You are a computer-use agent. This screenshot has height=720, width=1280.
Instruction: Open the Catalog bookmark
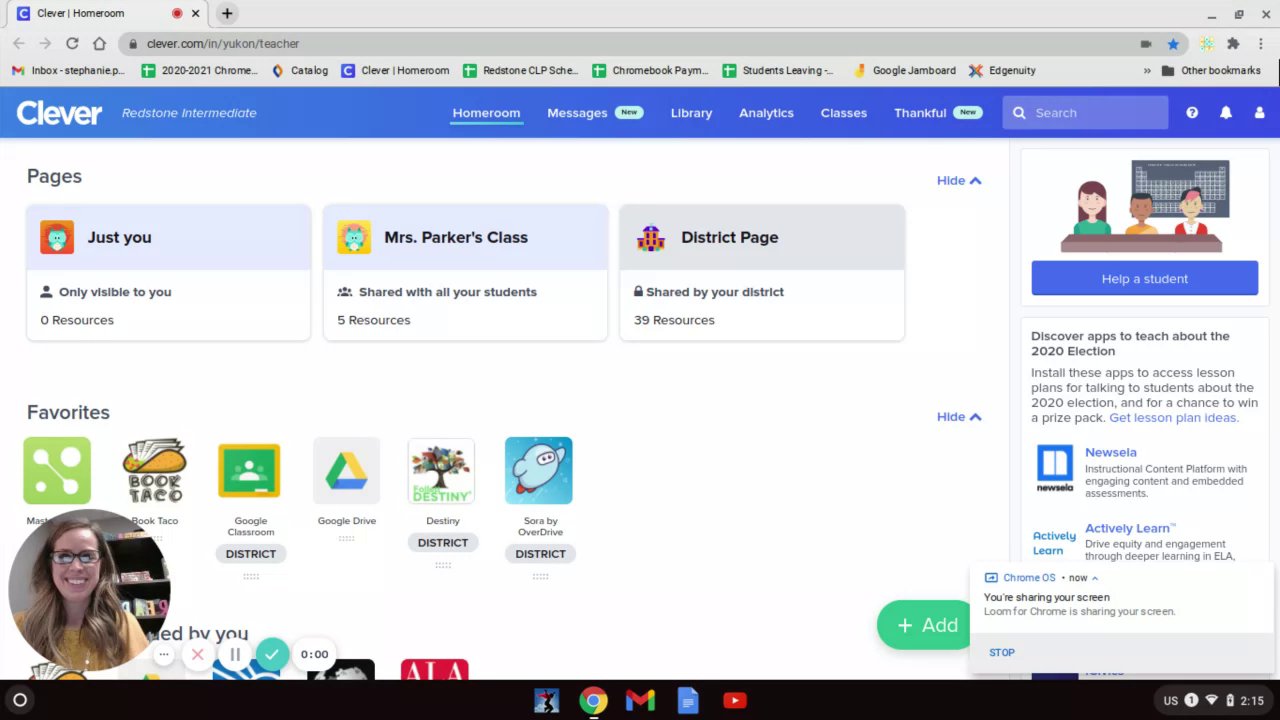click(x=300, y=71)
